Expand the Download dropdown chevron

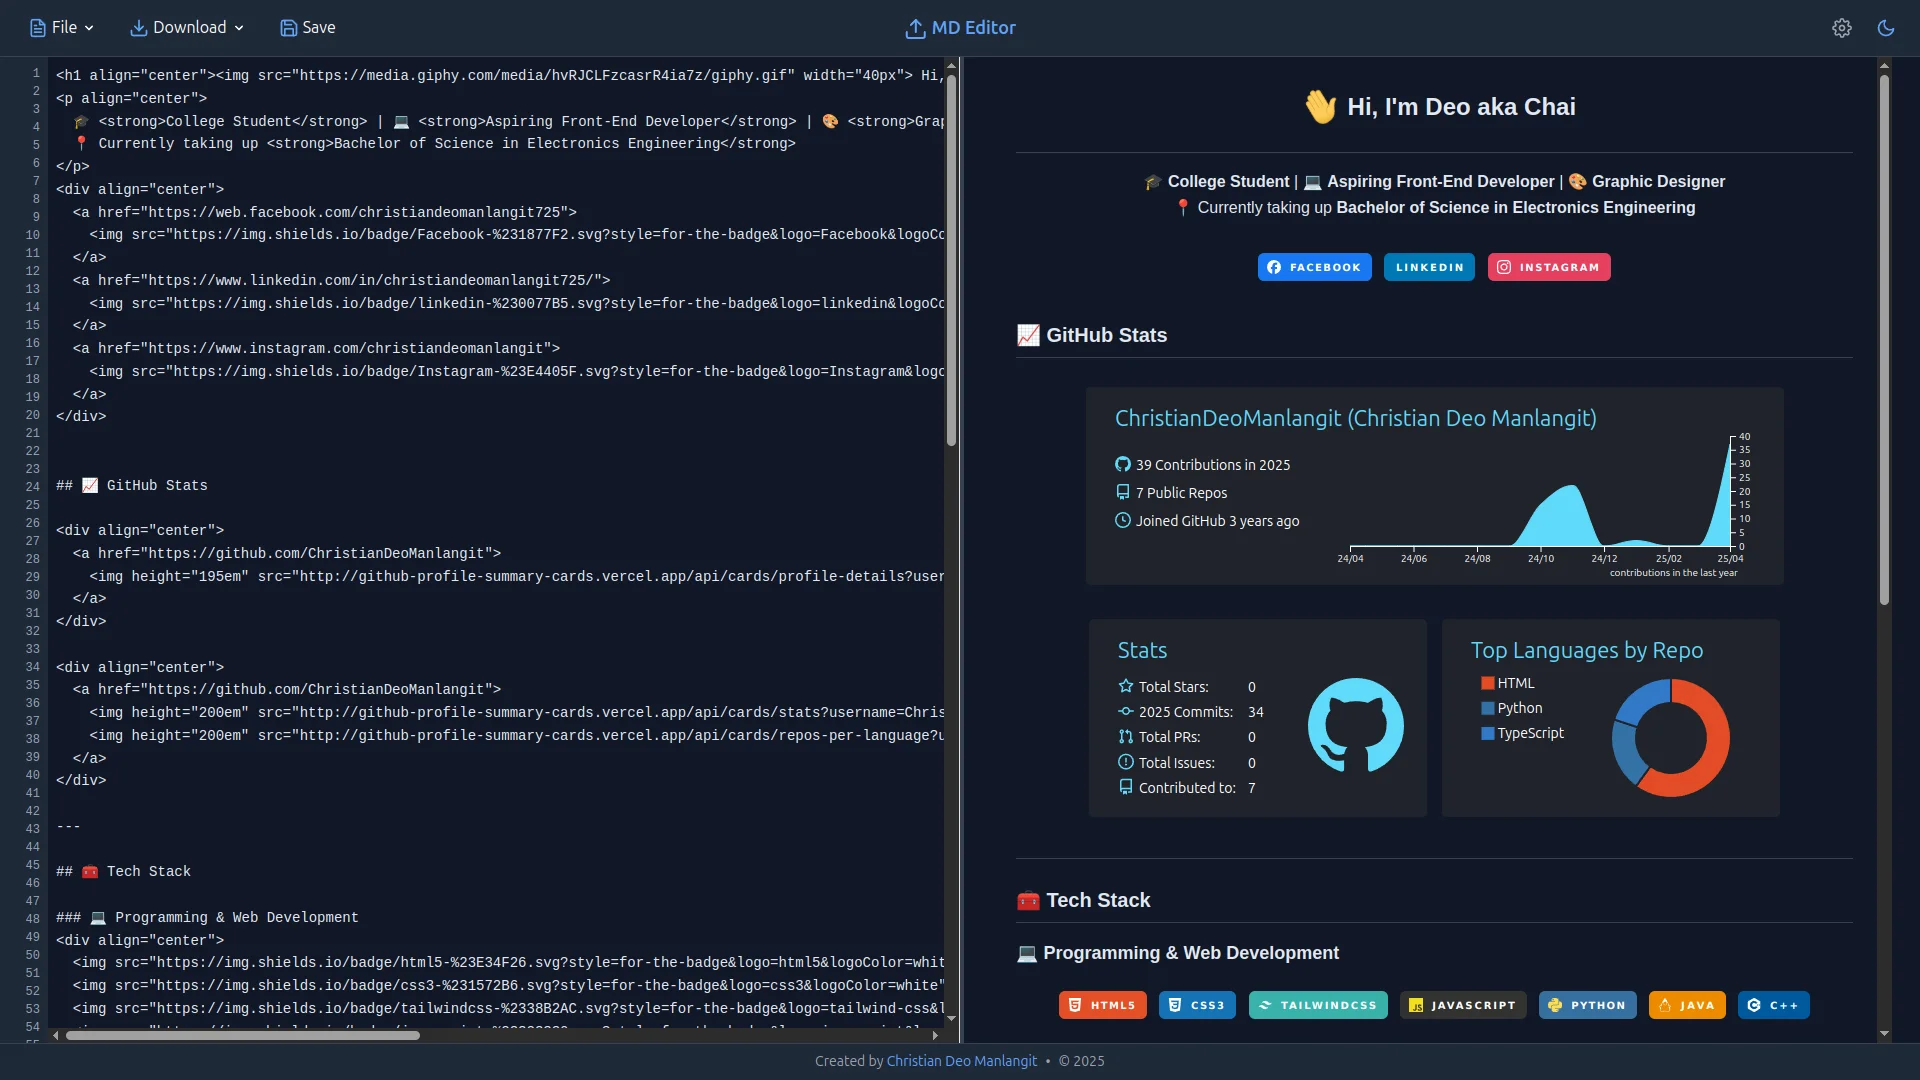[239, 28]
